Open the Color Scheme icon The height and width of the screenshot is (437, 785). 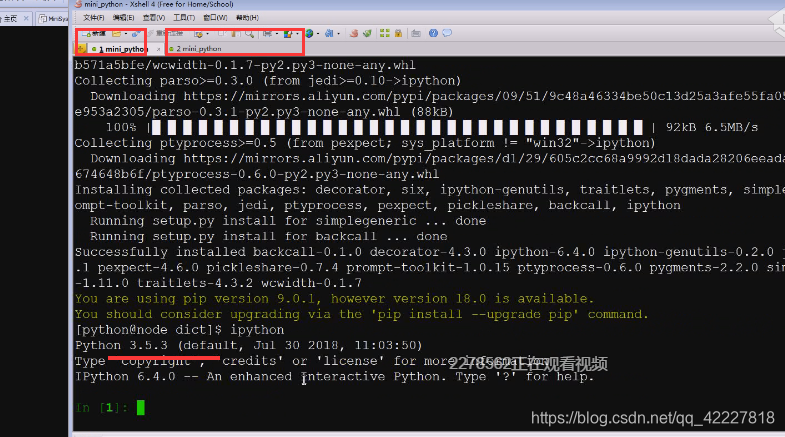coord(288,34)
